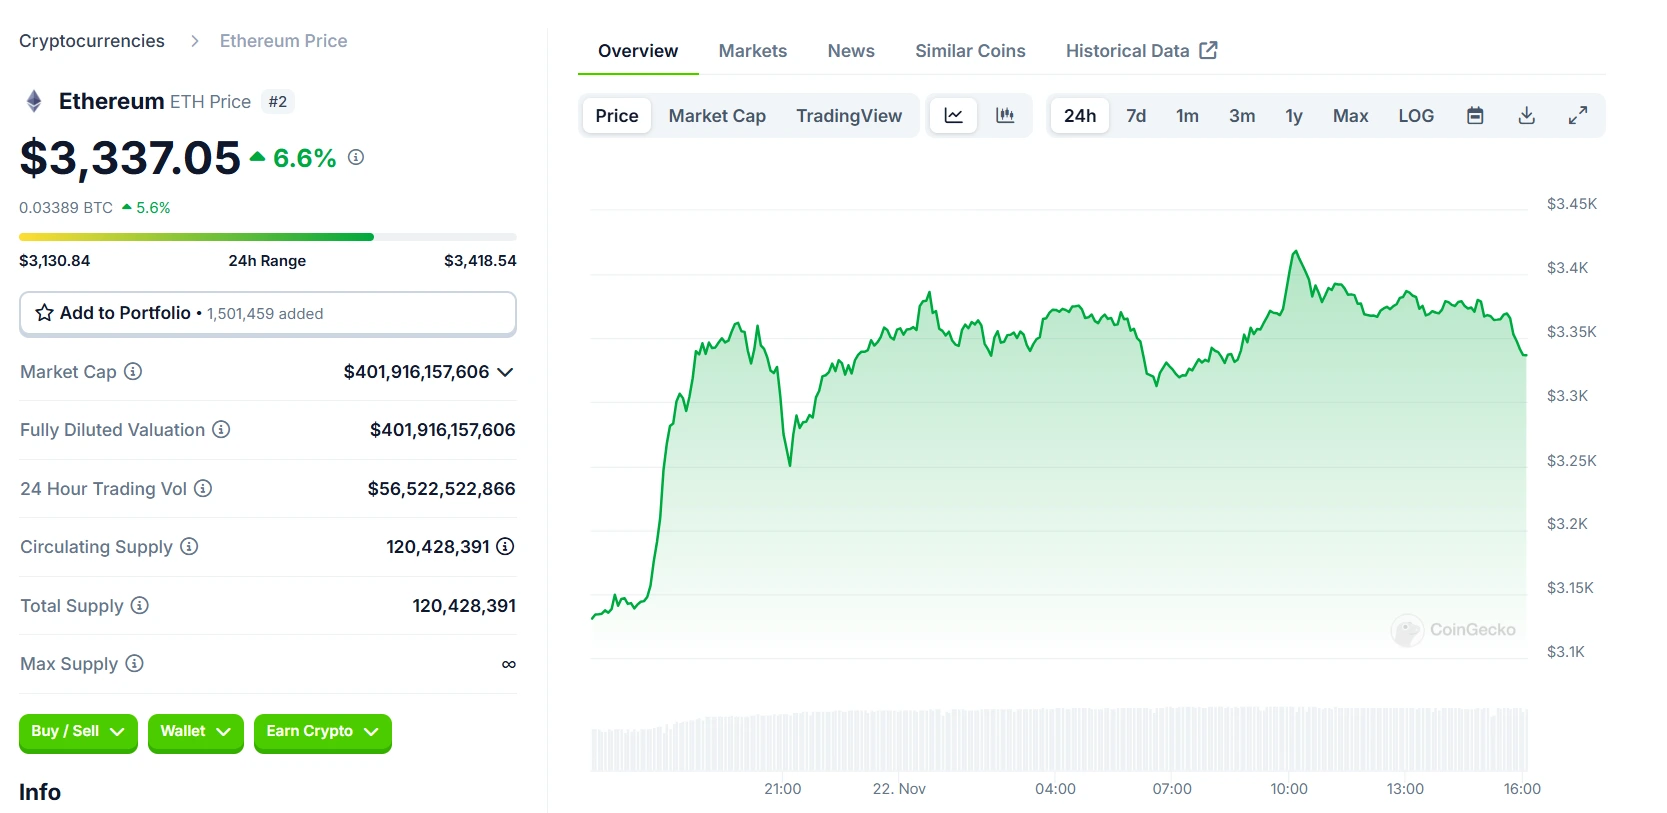Image resolution: width=1667 pixels, height=813 pixels.
Task: Click the 24h Range progress bar
Action: click(x=268, y=237)
